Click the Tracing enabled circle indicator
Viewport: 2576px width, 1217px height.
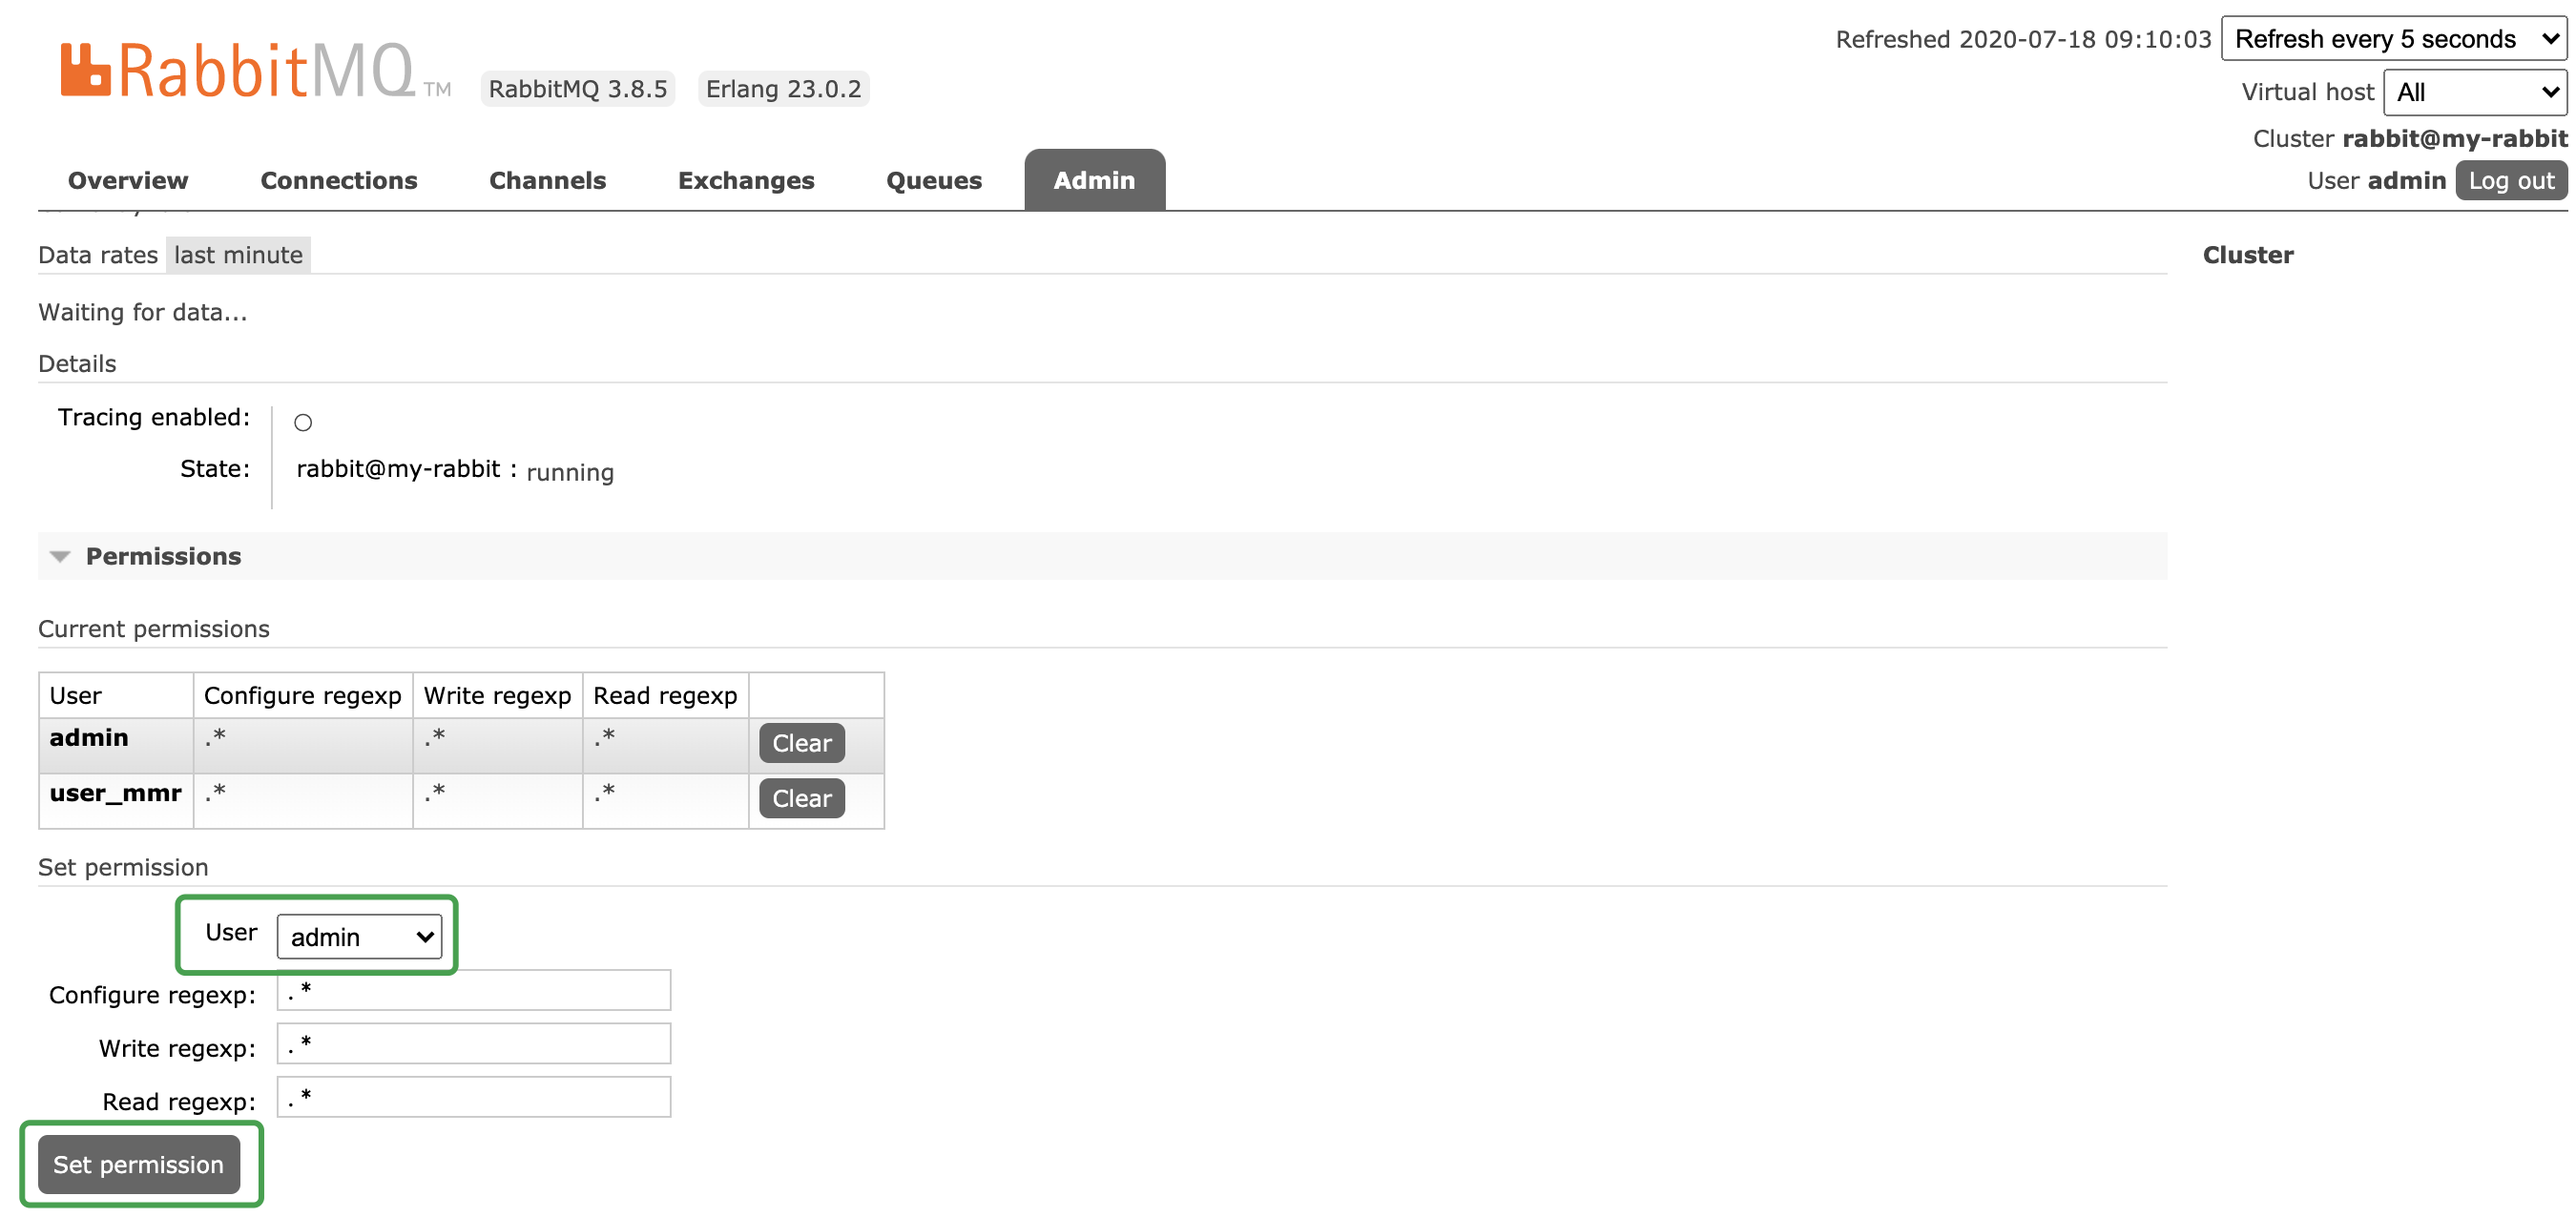coord(303,423)
